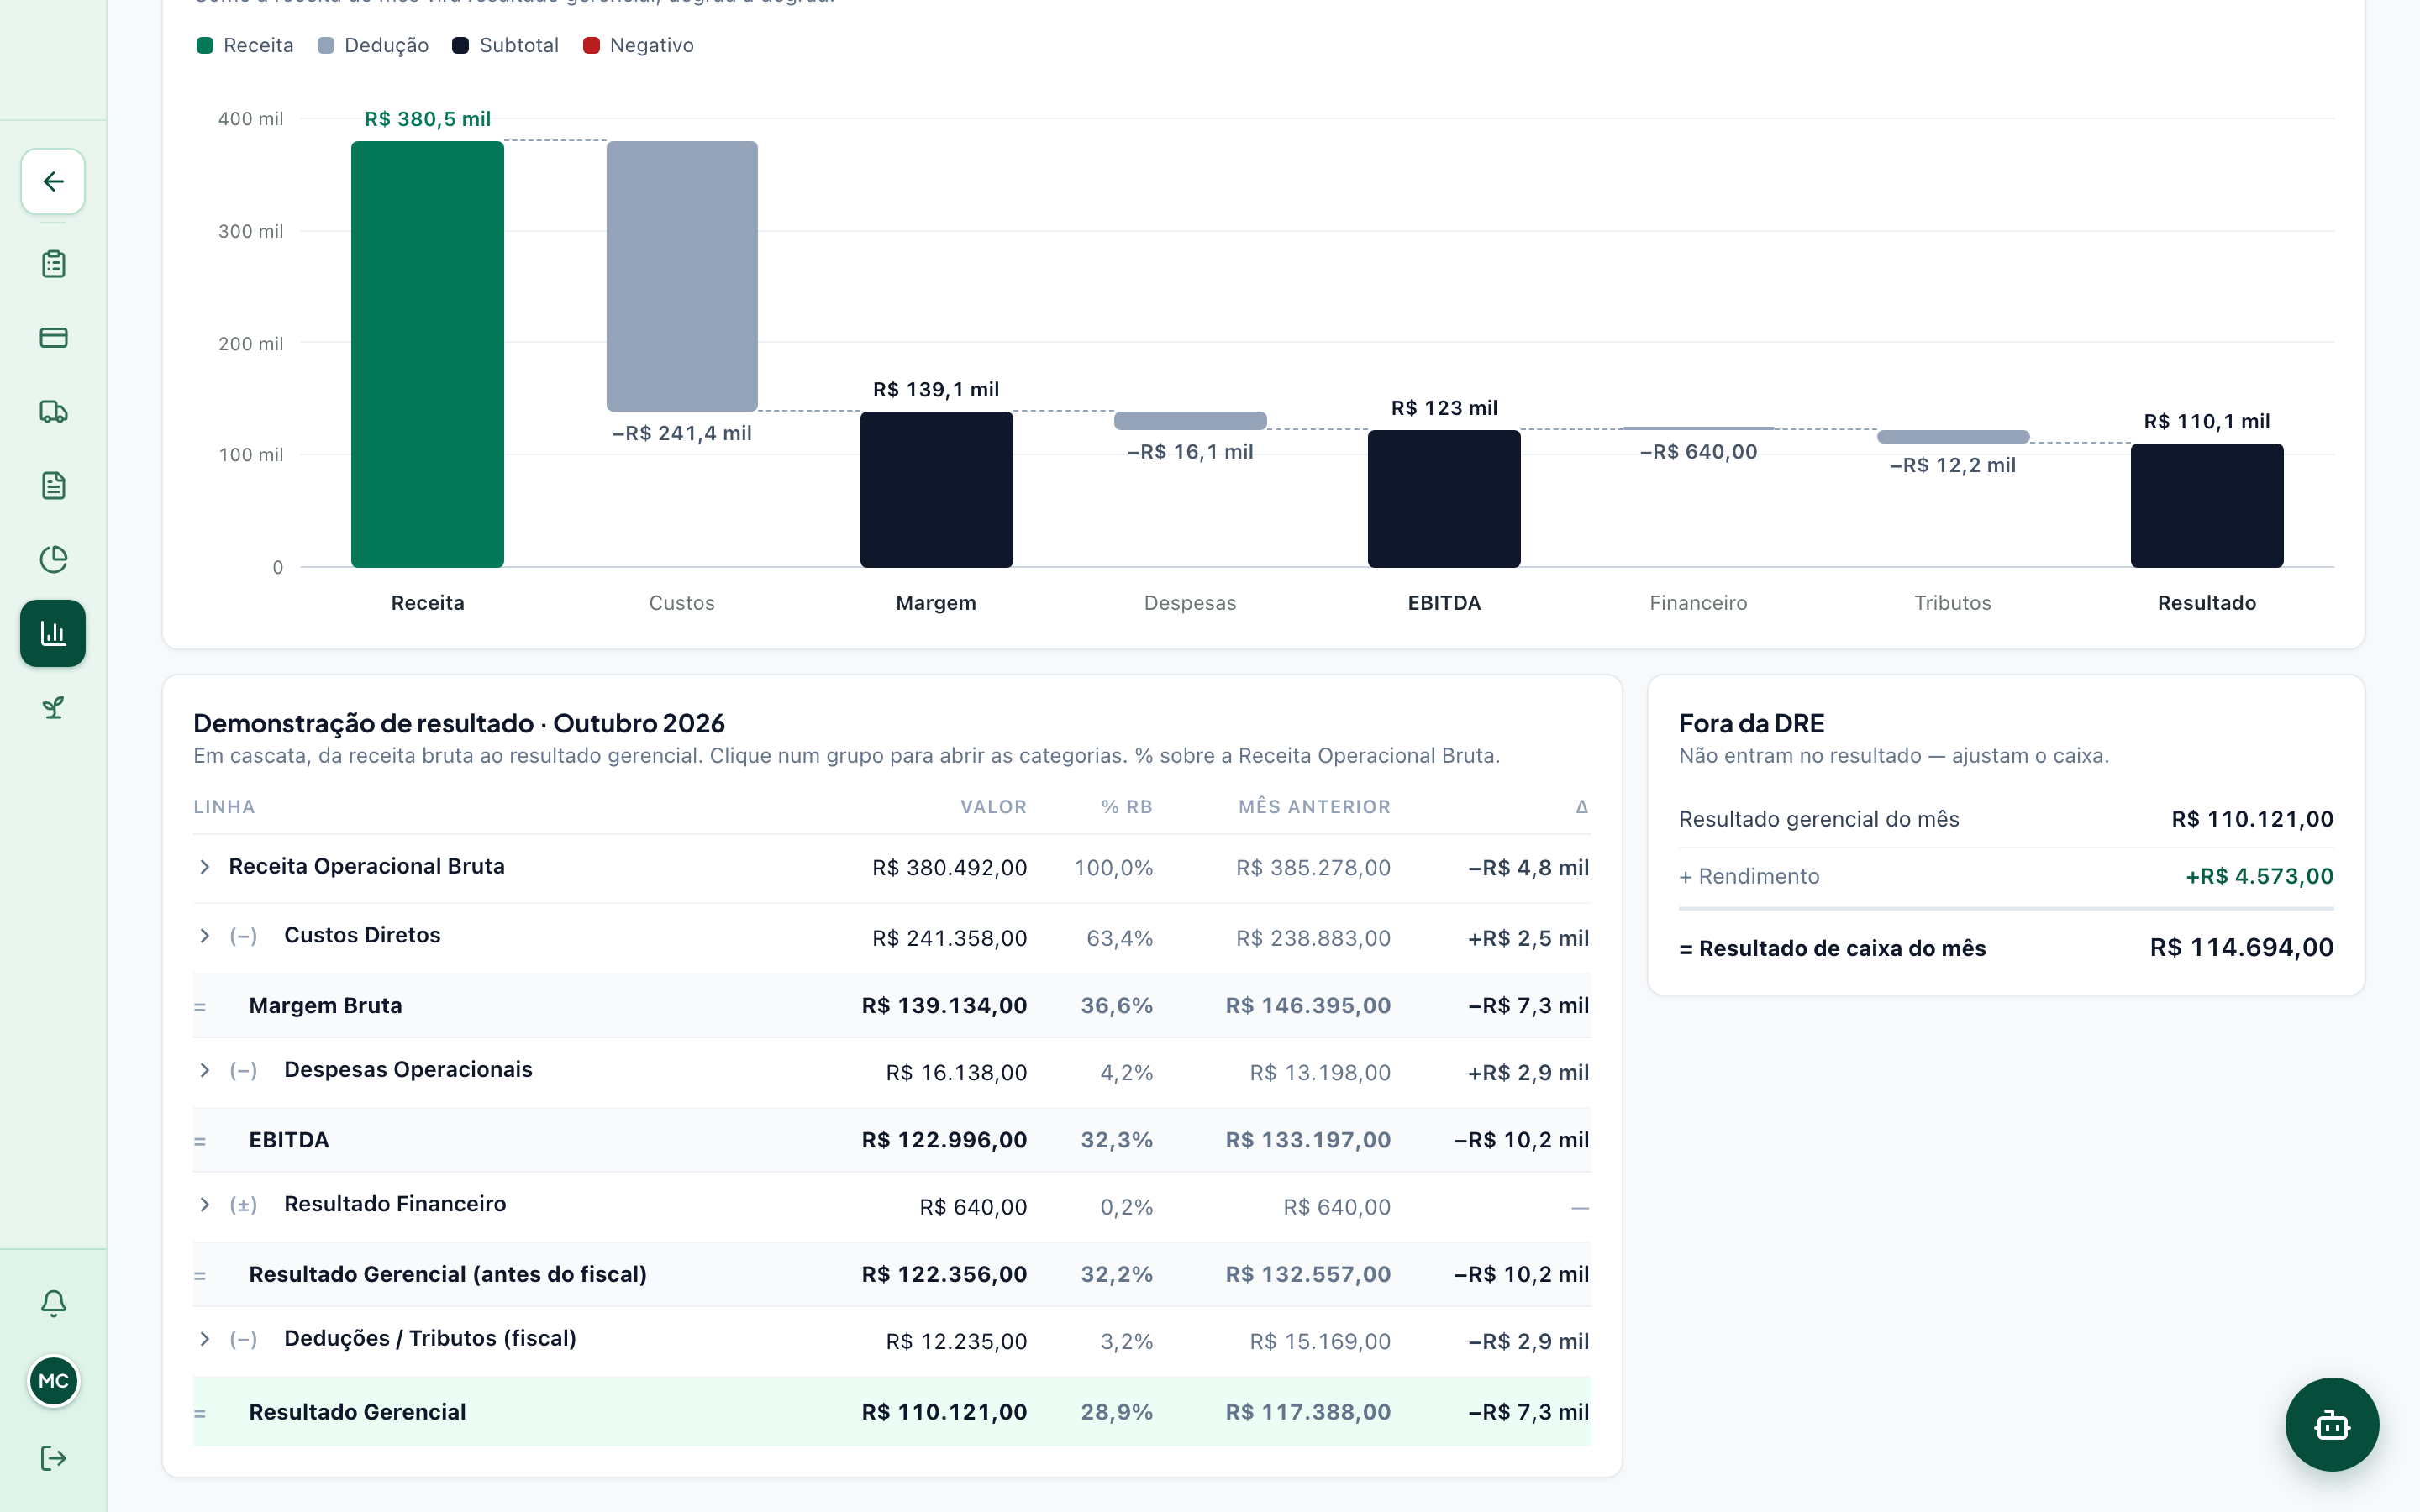The width and height of the screenshot is (2420, 1512).
Task: Open the delivery truck icon in sidebar
Action: click(53, 412)
